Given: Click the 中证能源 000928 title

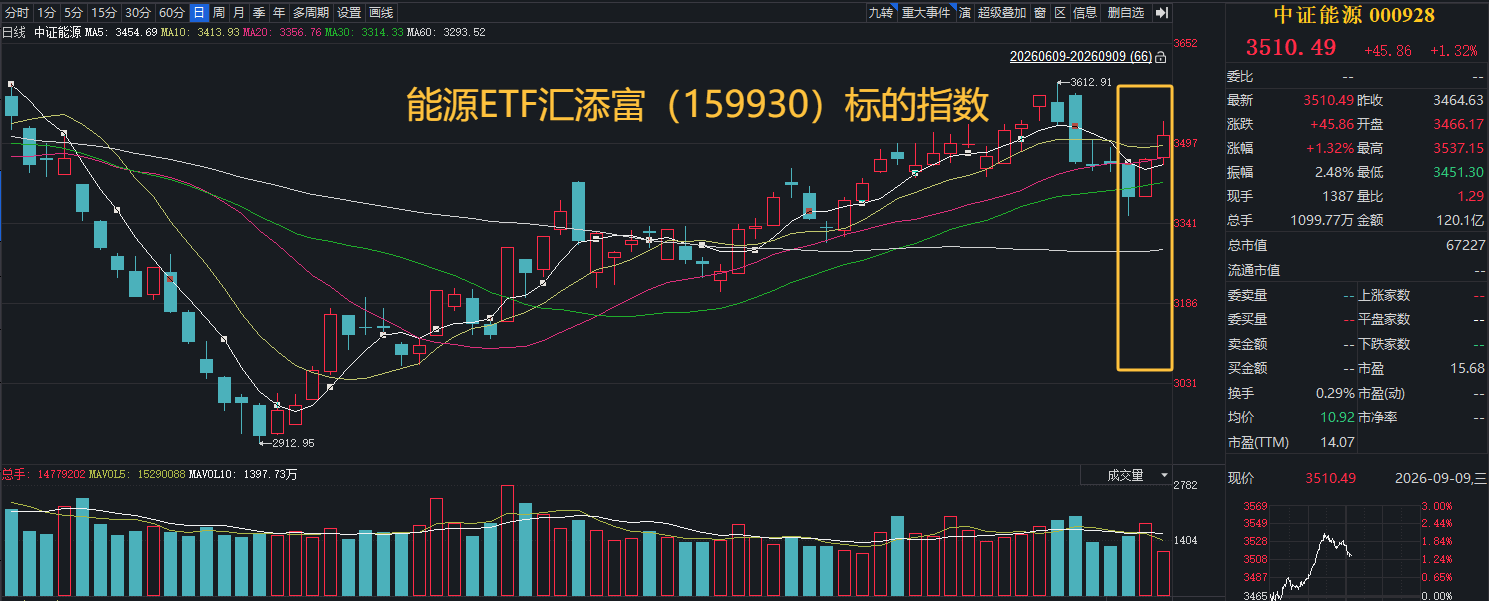Looking at the screenshot, I should click(1354, 15).
